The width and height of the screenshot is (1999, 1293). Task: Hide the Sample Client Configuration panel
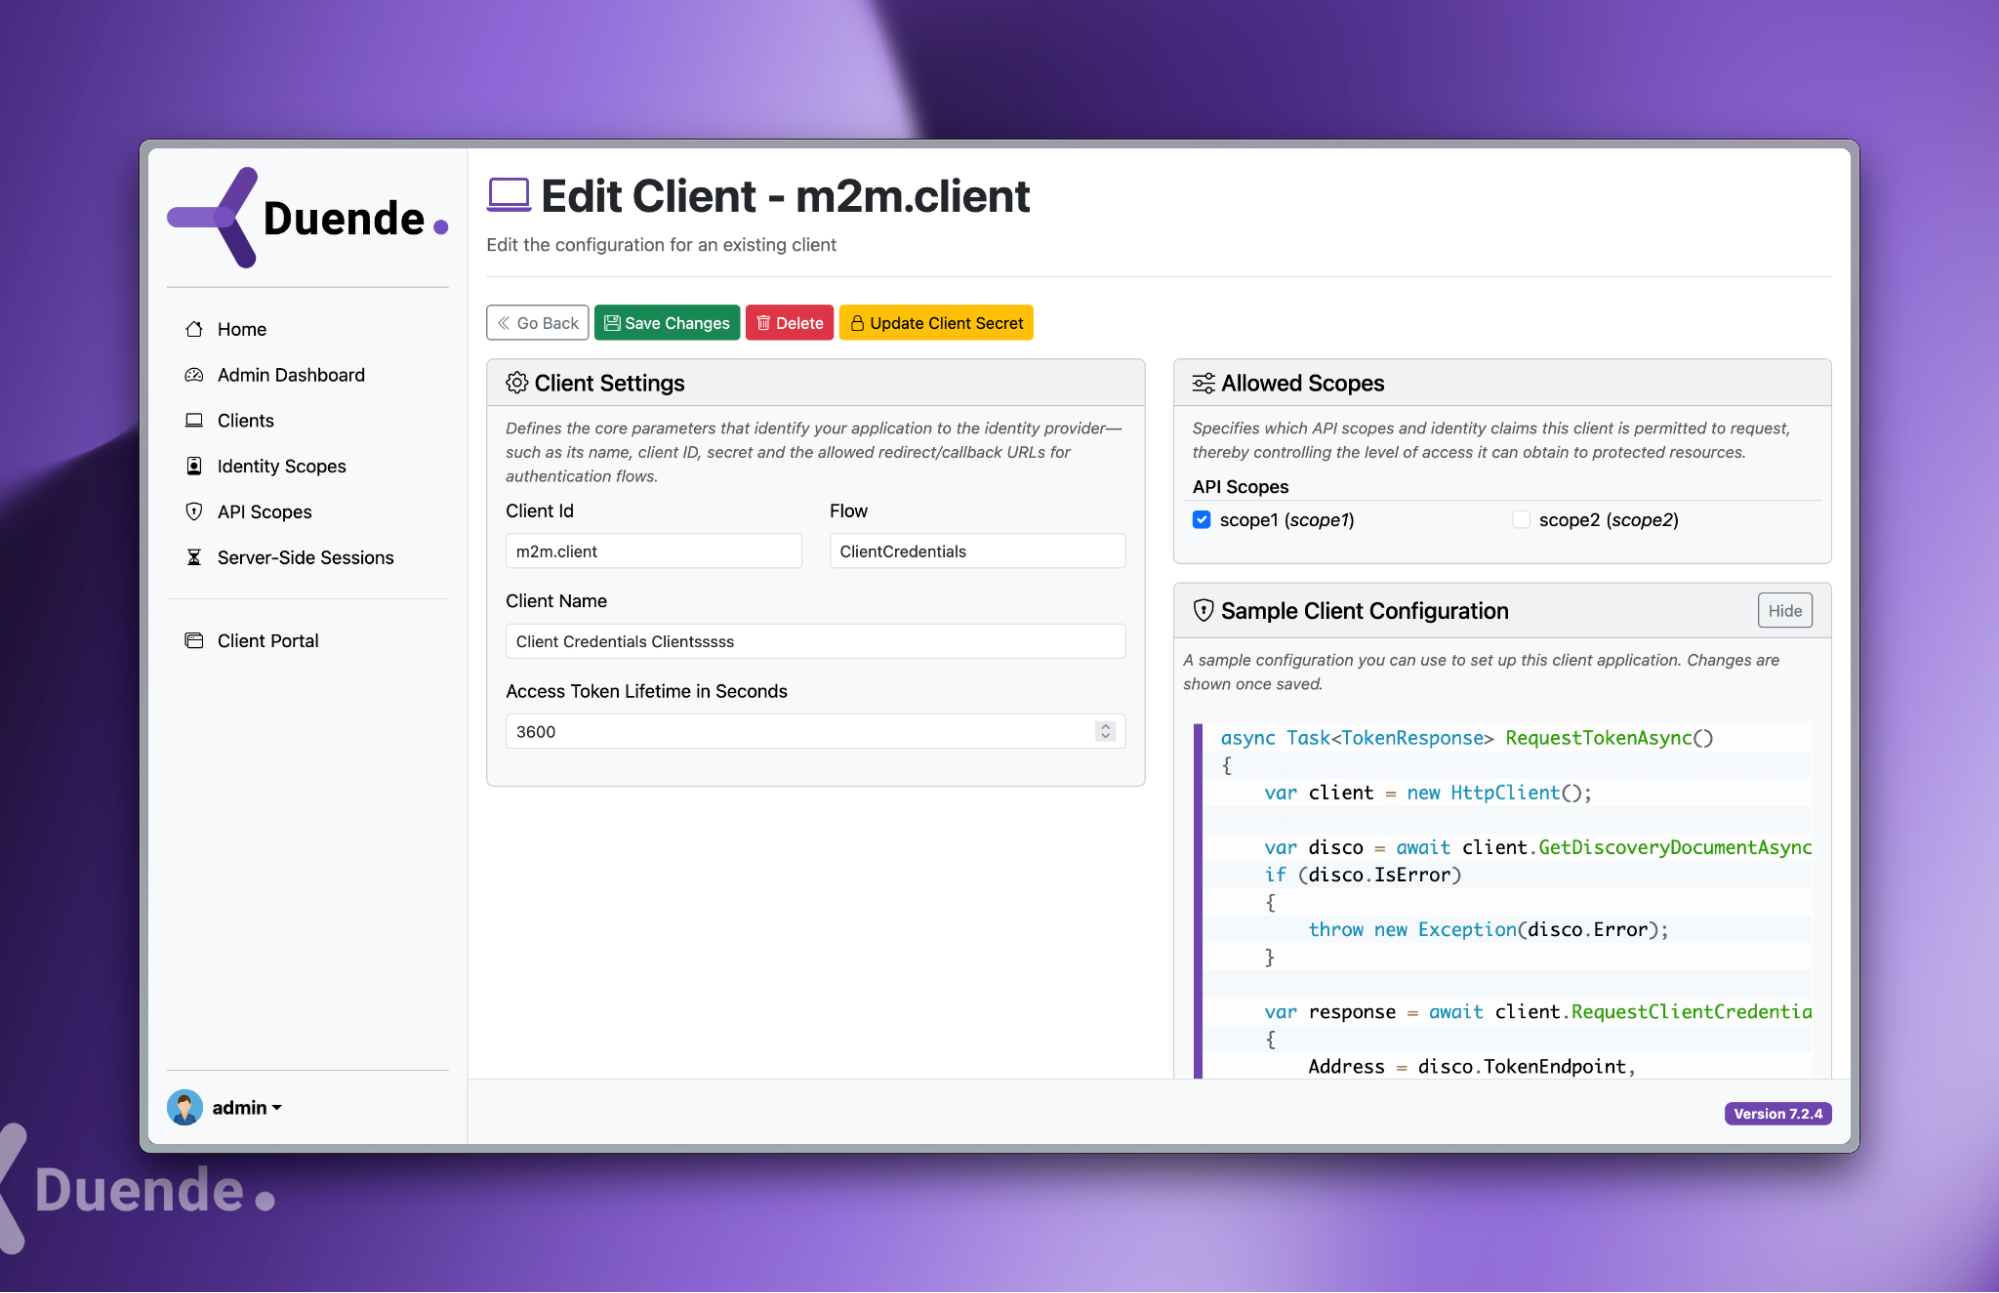1785,611
